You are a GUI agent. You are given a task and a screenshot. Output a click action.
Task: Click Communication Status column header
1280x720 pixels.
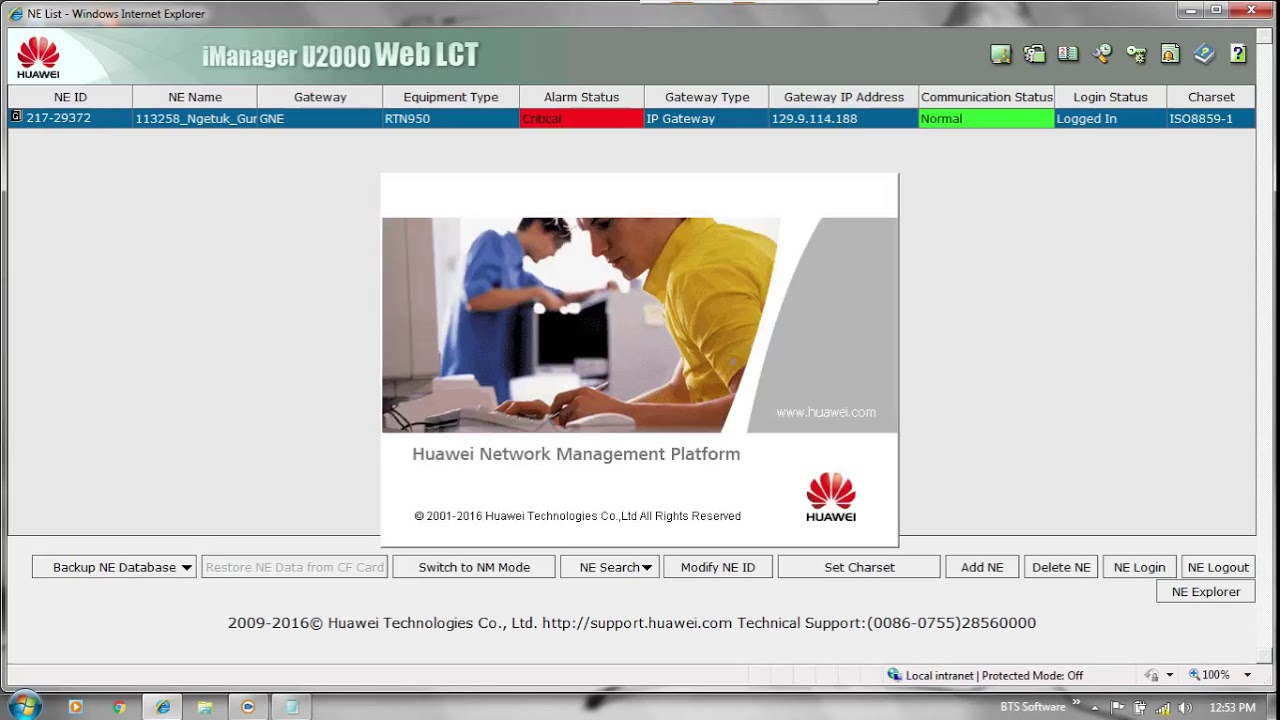(986, 97)
